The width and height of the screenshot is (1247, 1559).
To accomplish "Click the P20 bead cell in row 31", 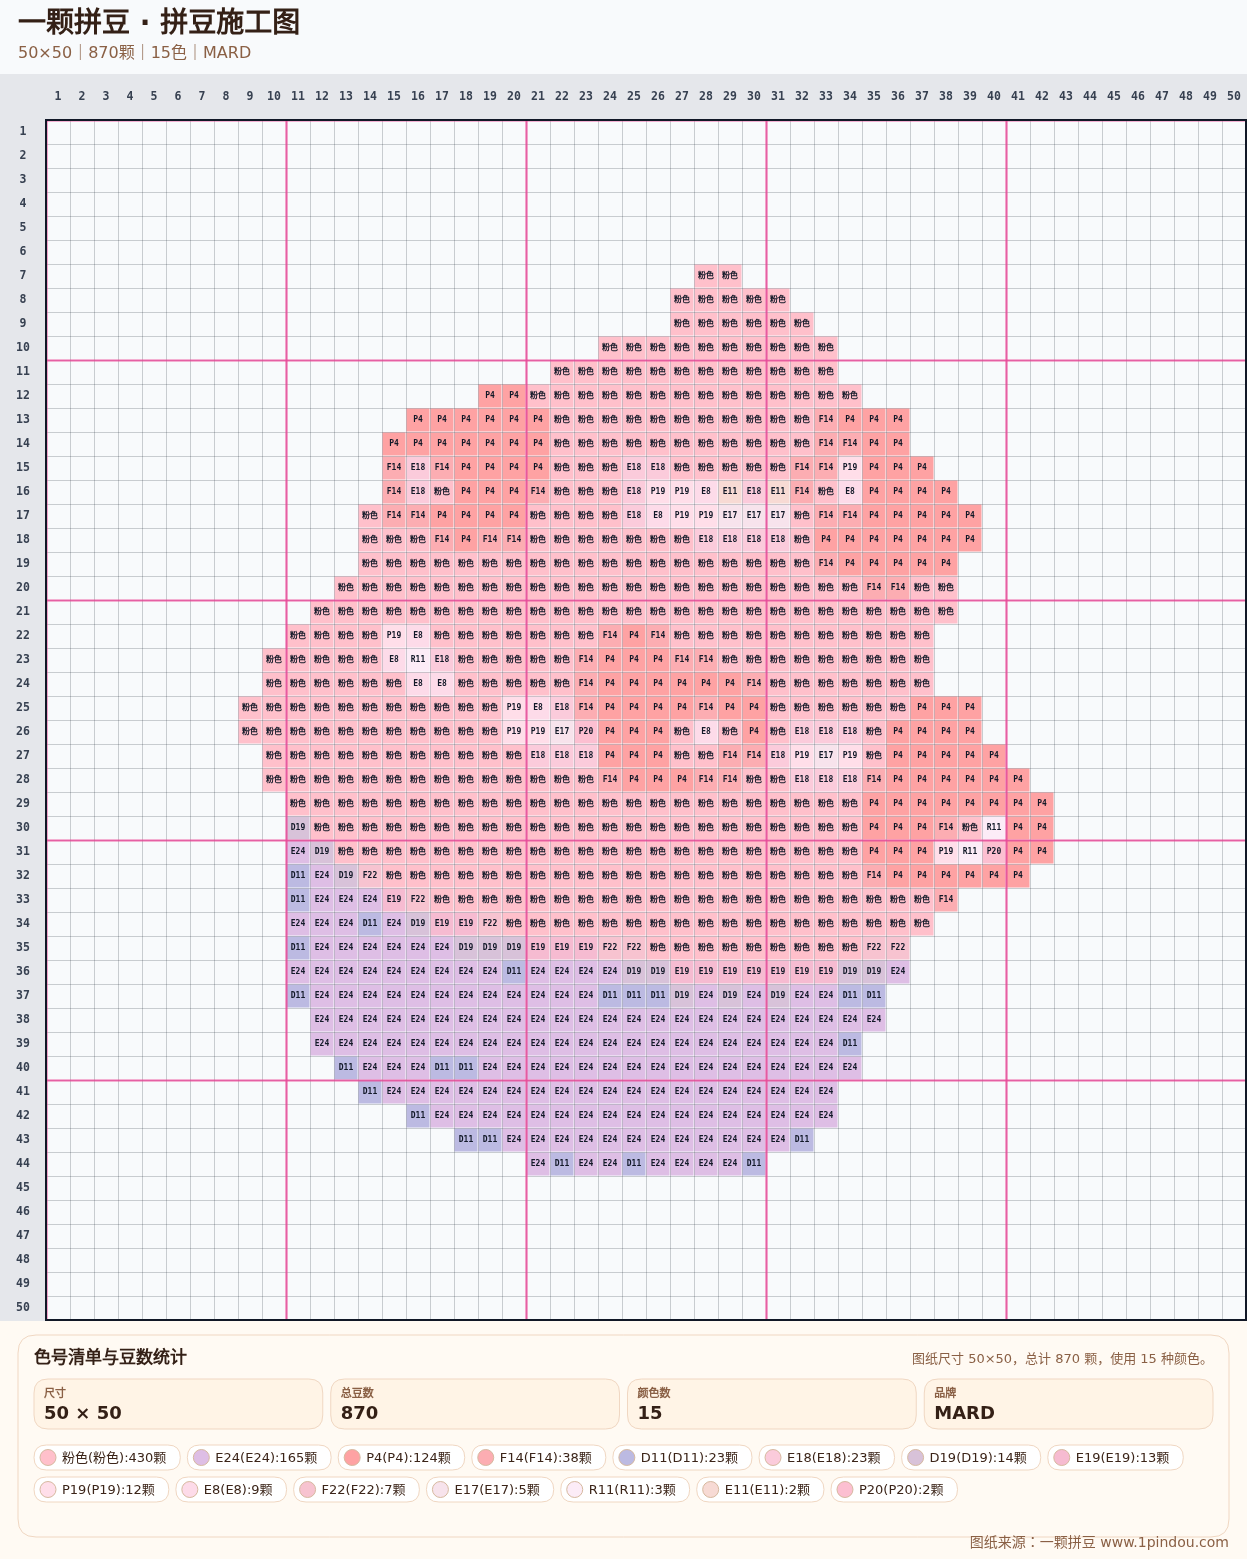I will [x=994, y=851].
